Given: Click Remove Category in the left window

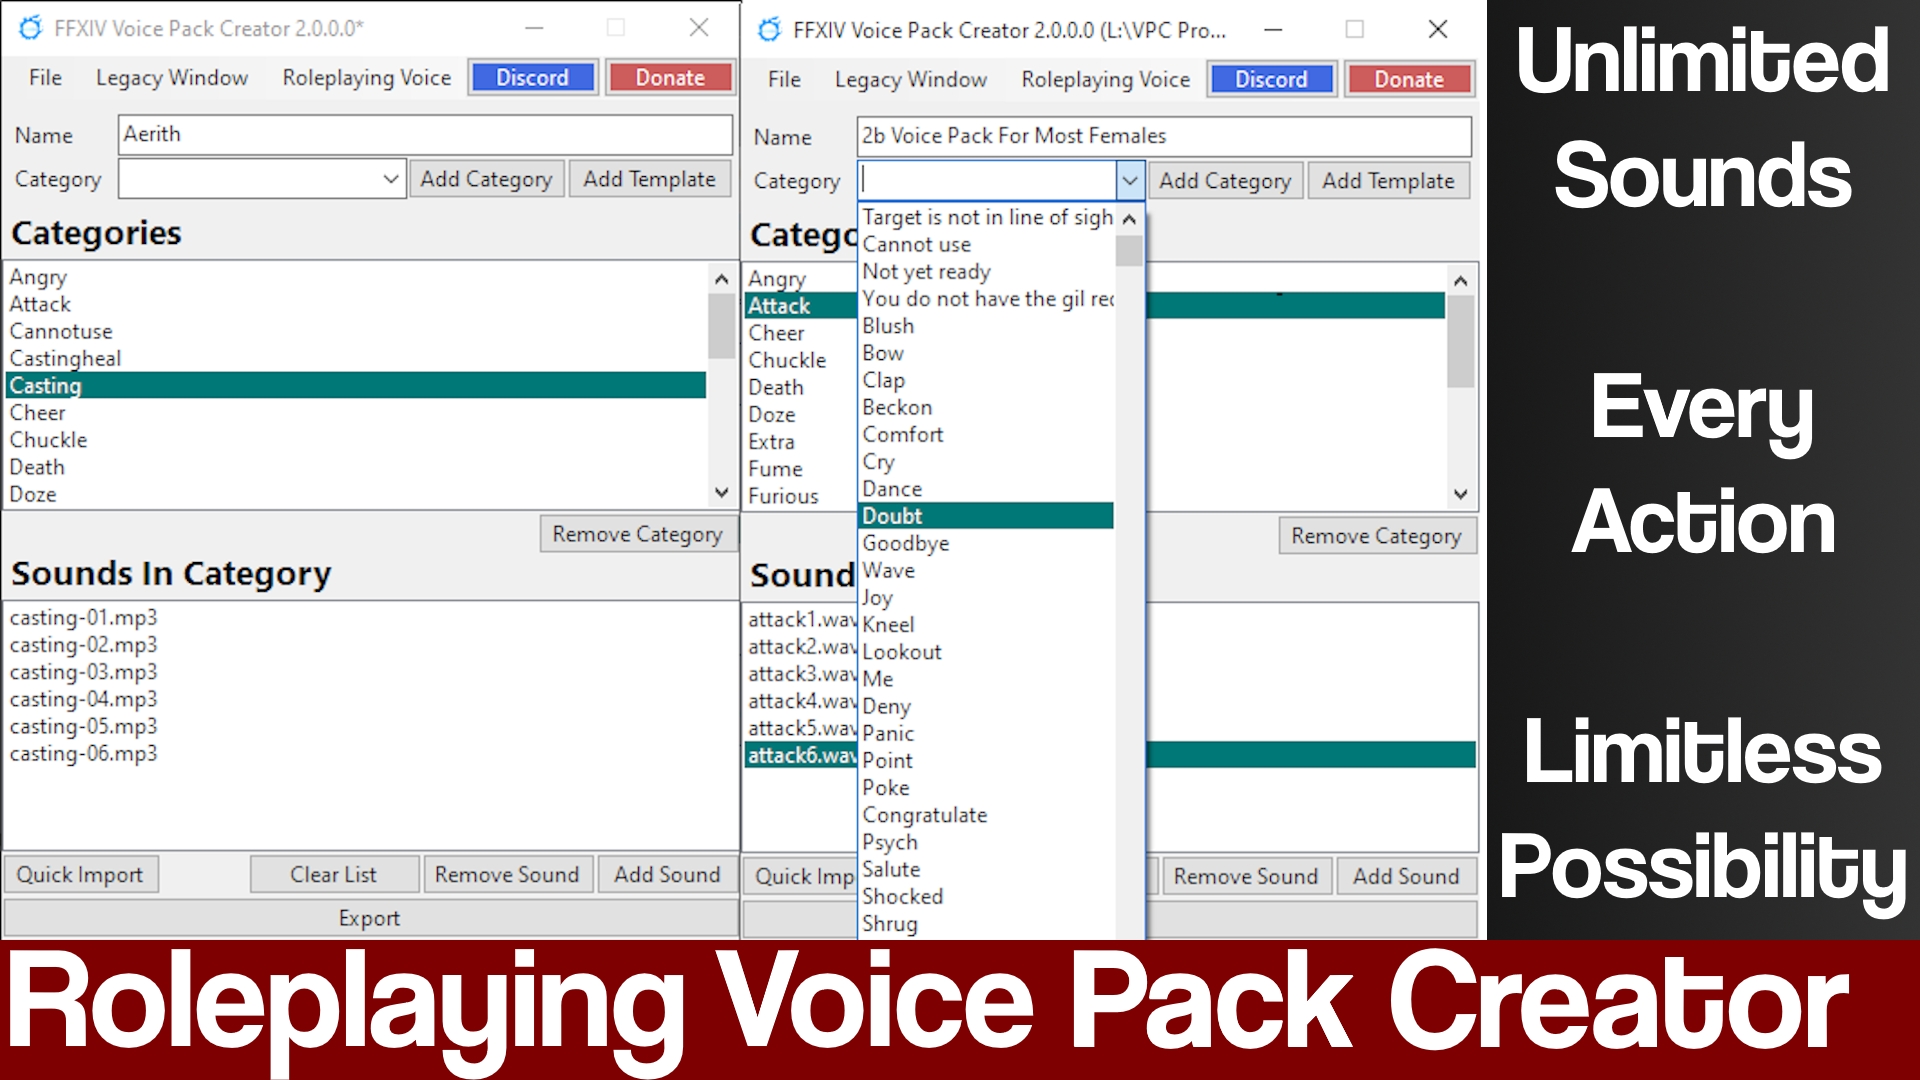Looking at the screenshot, I should click(638, 534).
